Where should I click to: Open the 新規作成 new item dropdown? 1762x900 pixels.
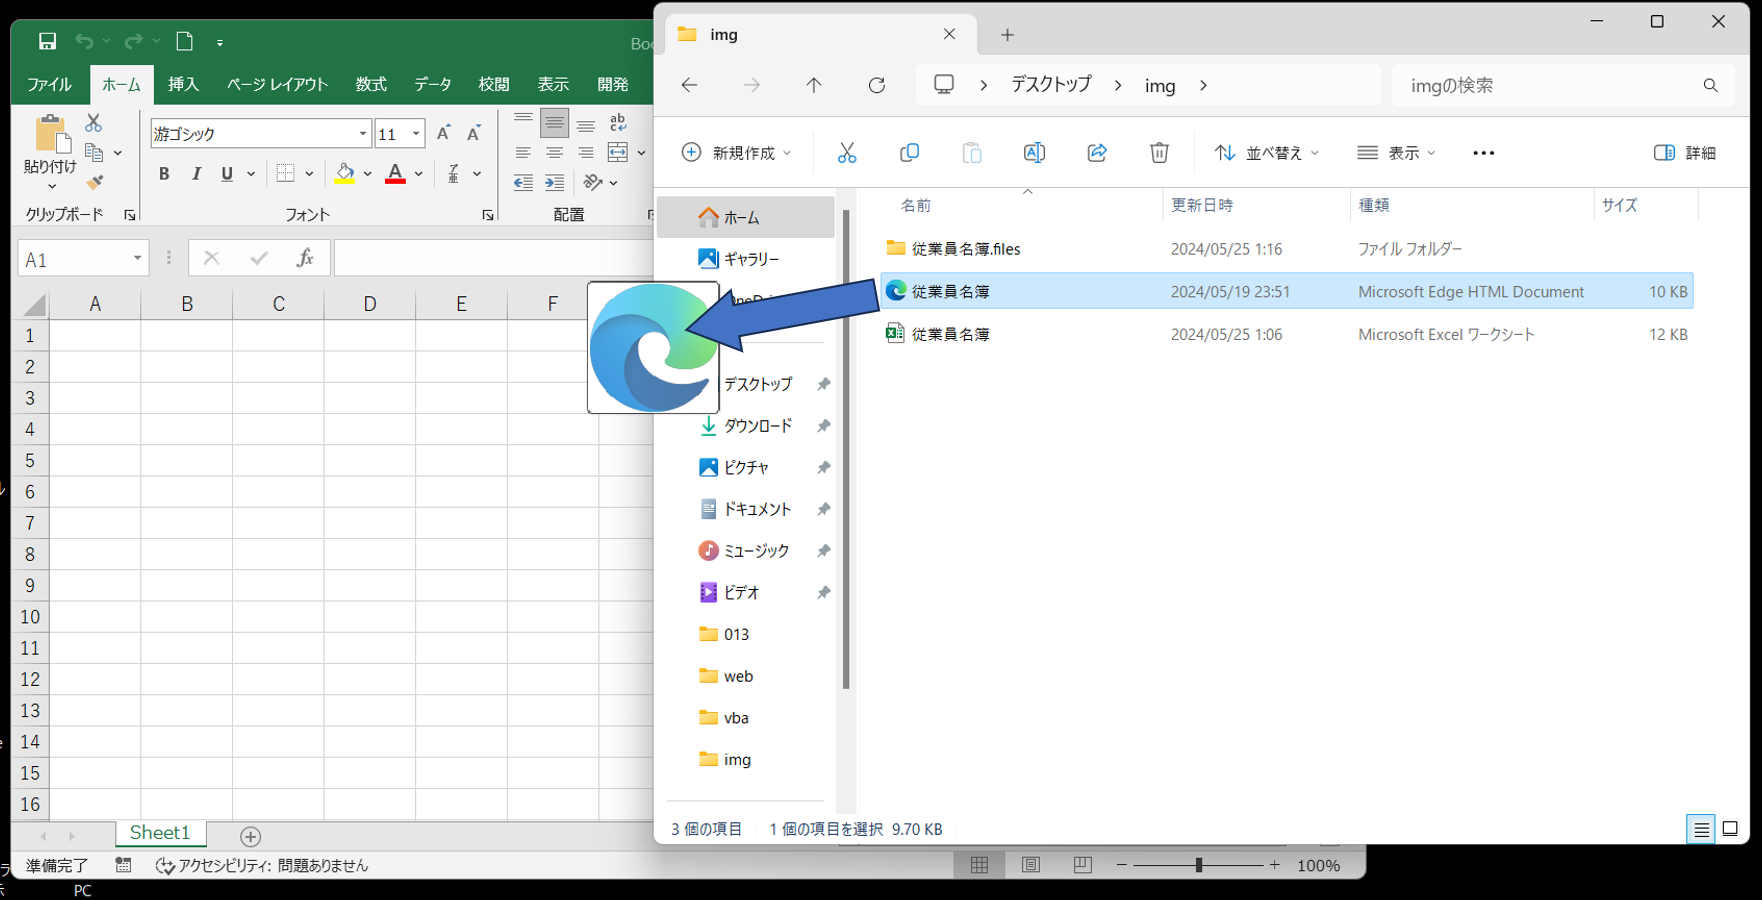(736, 153)
